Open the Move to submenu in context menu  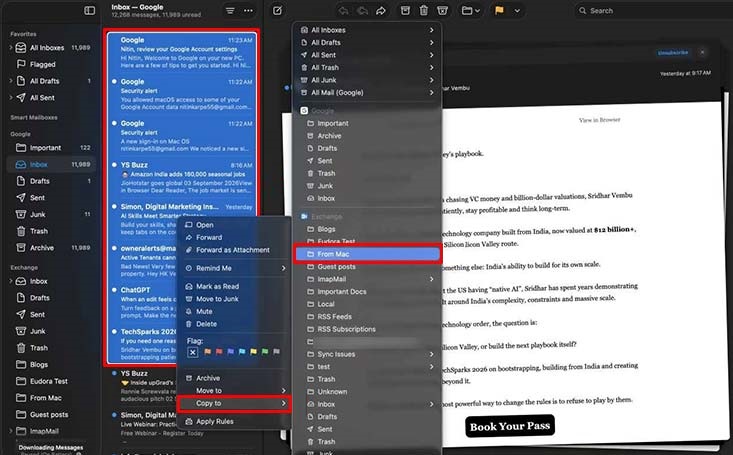pyautogui.click(x=235, y=390)
